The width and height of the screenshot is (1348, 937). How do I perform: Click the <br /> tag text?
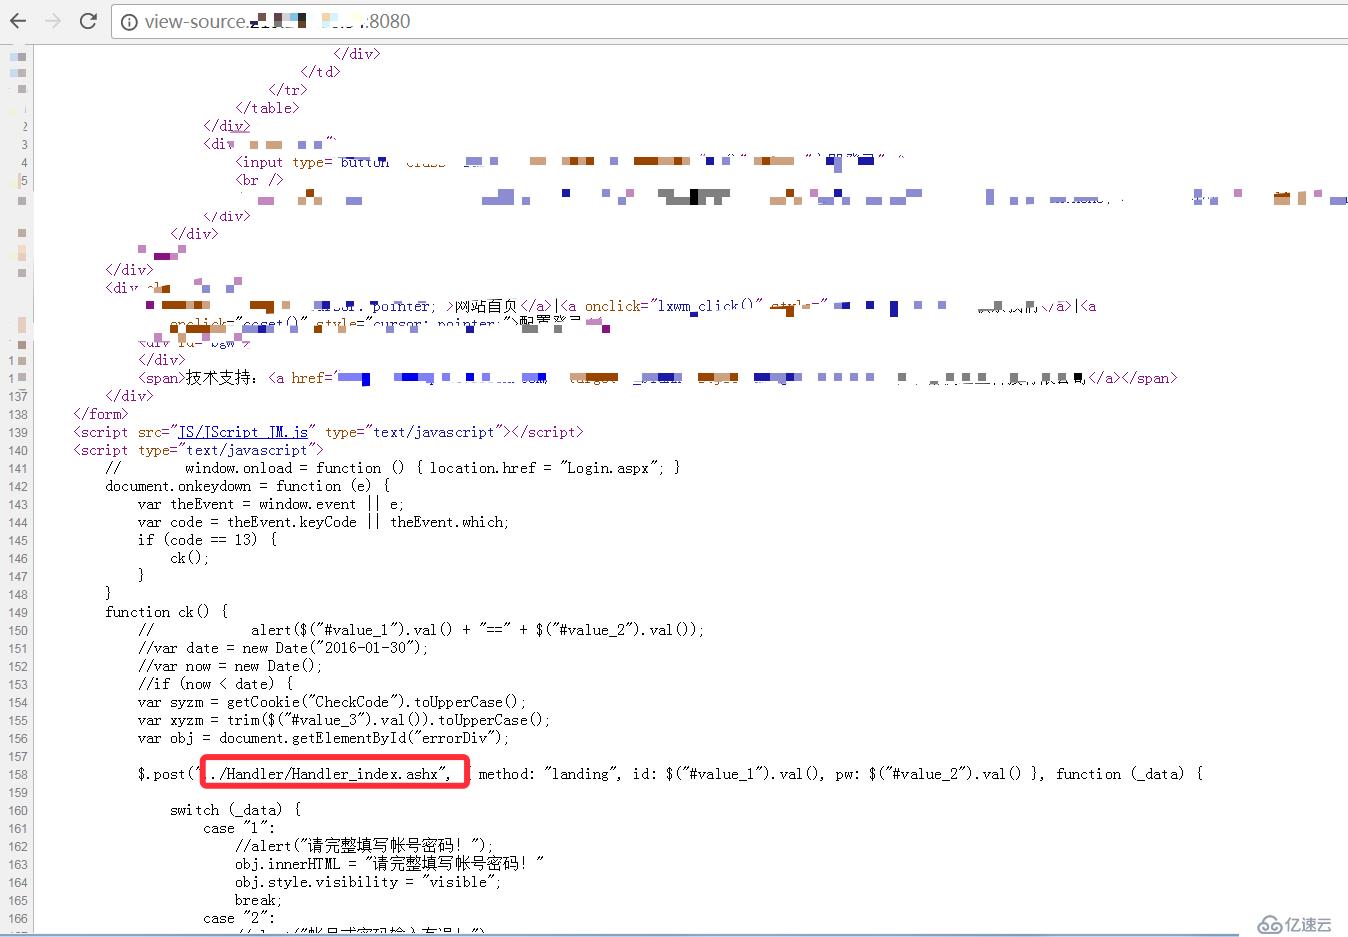[x=259, y=180]
